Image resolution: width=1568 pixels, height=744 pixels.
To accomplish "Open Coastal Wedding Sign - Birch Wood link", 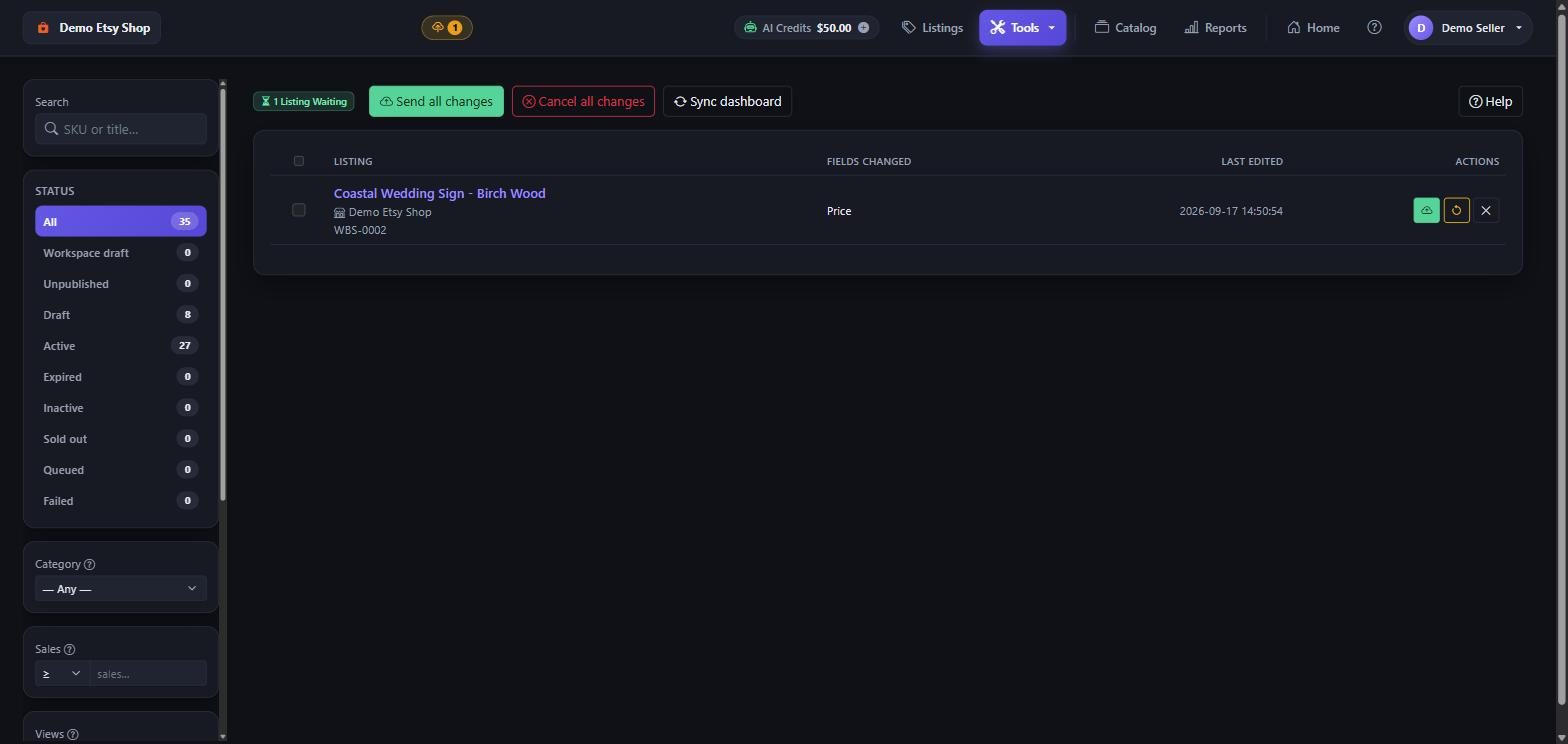I will tap(440, 194).
